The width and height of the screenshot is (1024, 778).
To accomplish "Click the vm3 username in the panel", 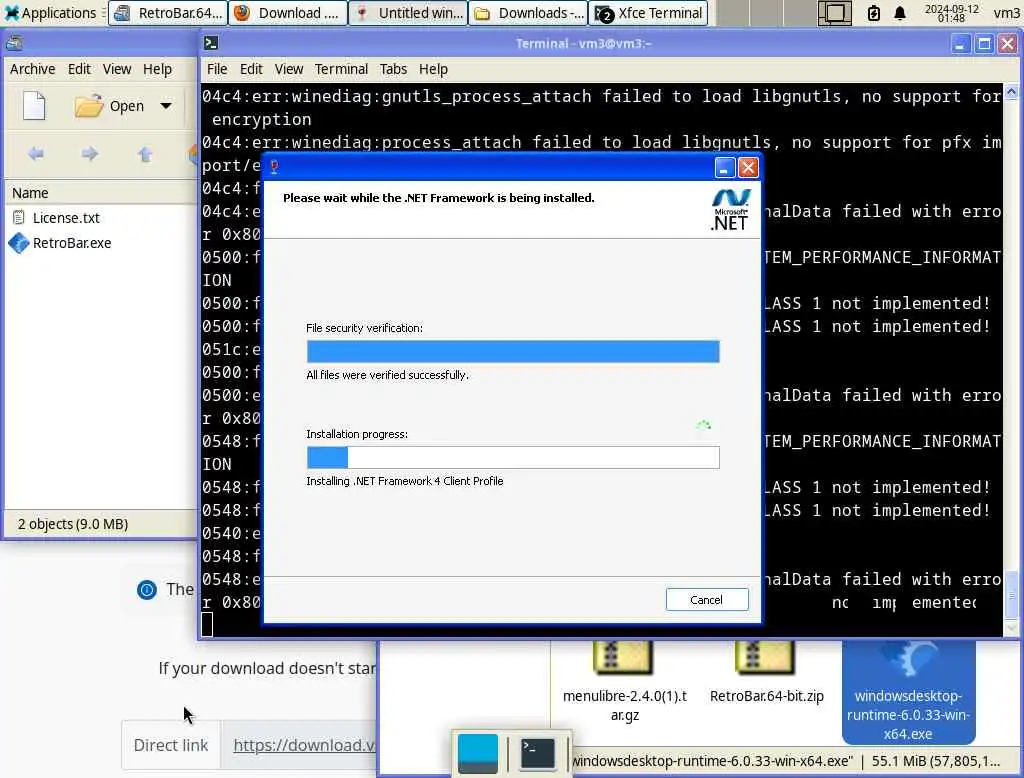I will tap(1007, 12).
